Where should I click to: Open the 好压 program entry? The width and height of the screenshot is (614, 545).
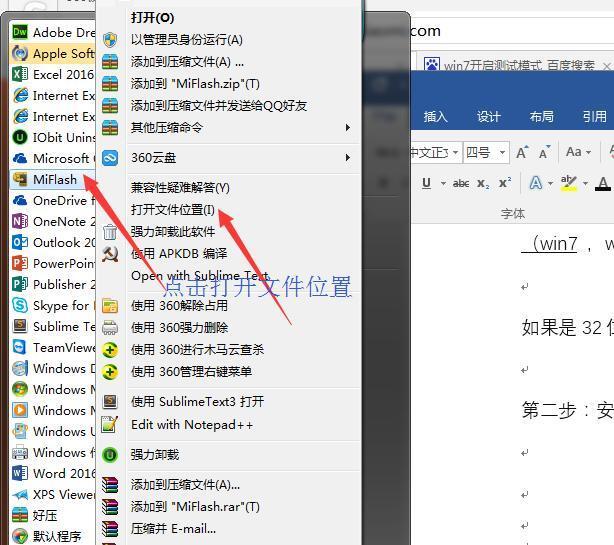pyautogui.click(x=53, y=515)
